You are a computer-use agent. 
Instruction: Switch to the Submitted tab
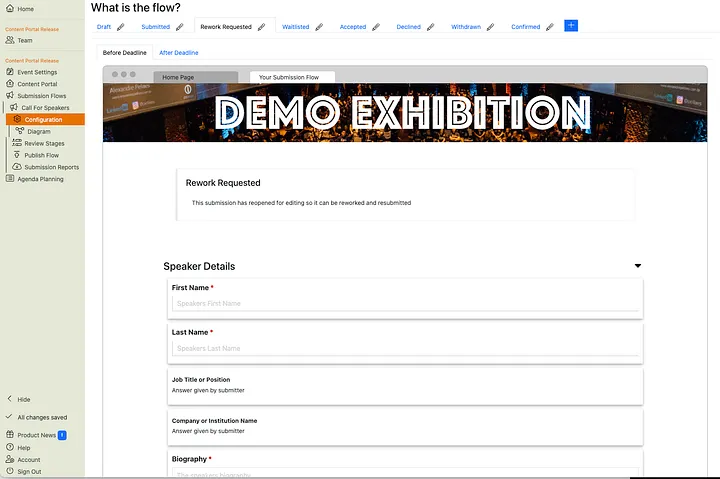pos(156,27)
